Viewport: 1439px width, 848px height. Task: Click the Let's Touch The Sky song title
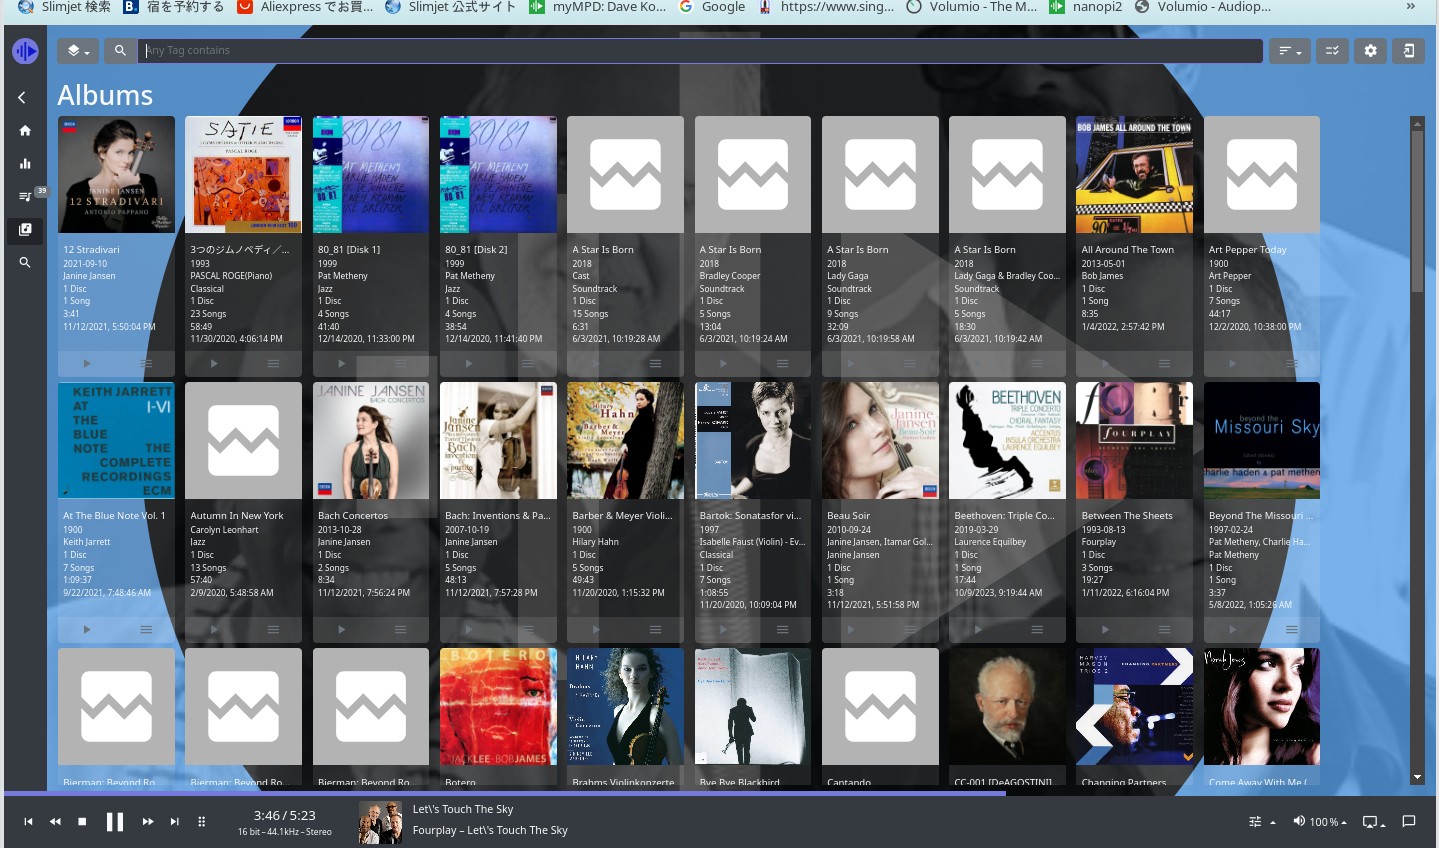[x=462, y=809]
